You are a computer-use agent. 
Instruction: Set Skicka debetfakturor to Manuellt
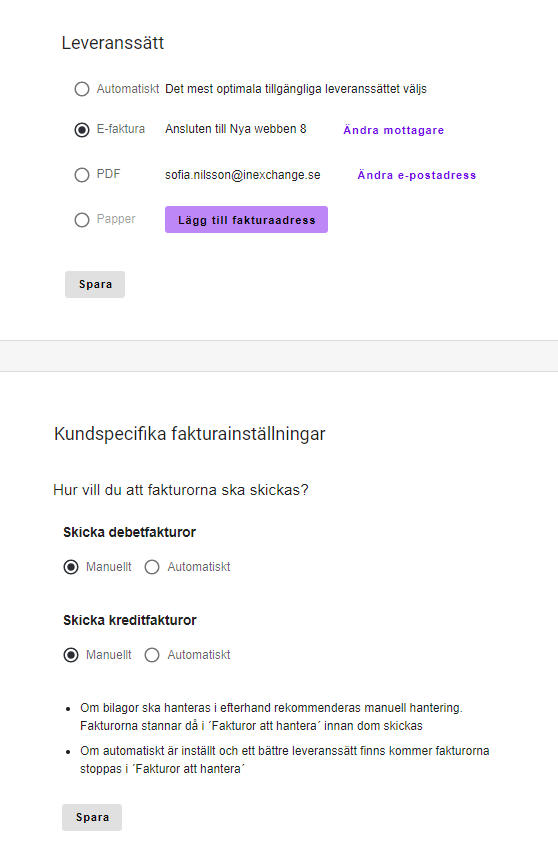71,567
